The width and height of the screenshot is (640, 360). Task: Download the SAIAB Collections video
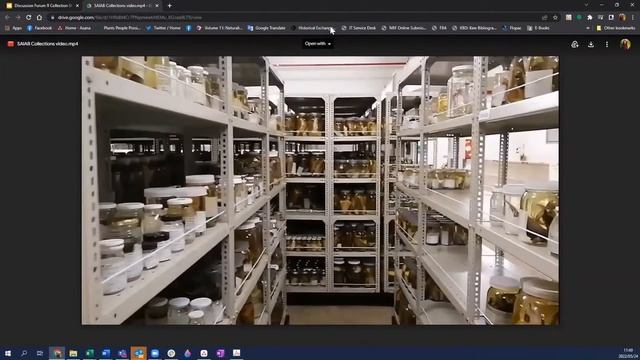pyautogui.click(x=591, y=44)
